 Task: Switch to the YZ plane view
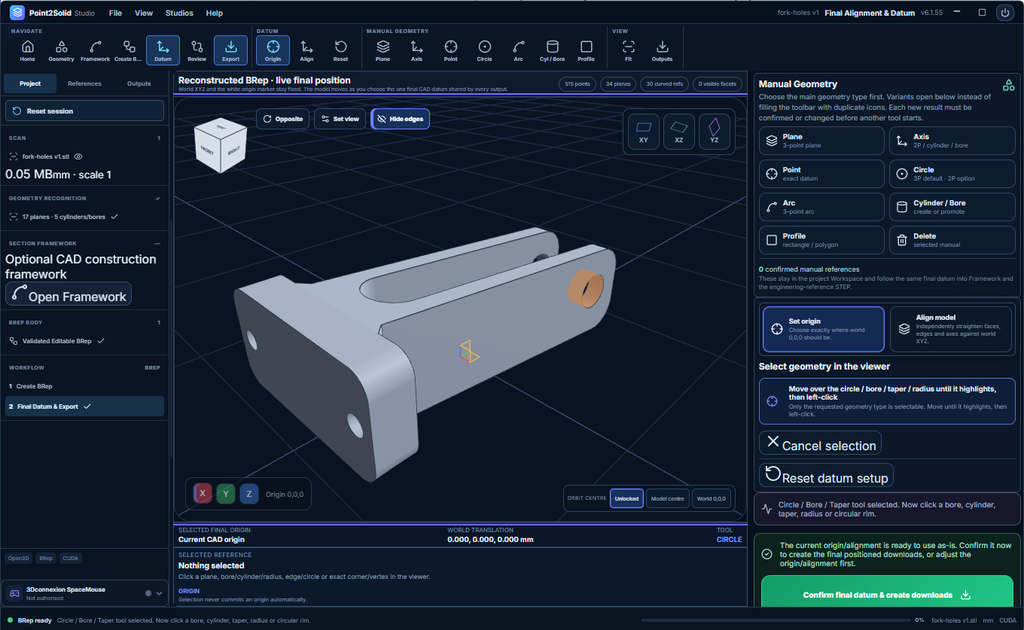pyautogui.click(x=714, y=131)
